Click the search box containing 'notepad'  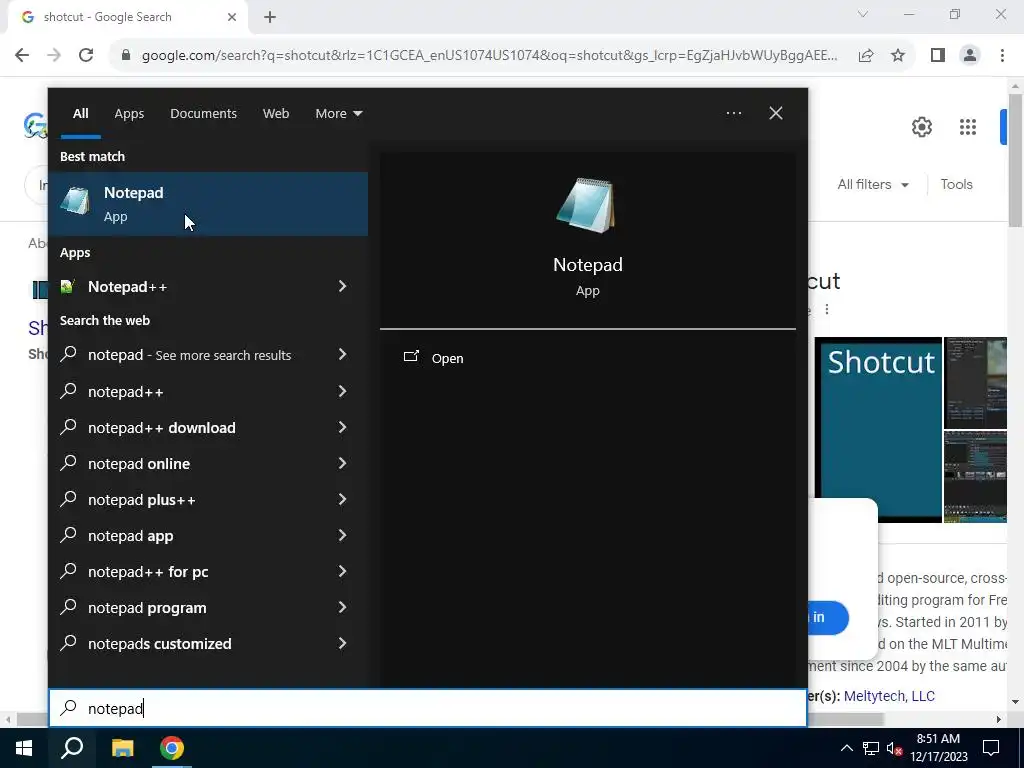coord(428,708)
